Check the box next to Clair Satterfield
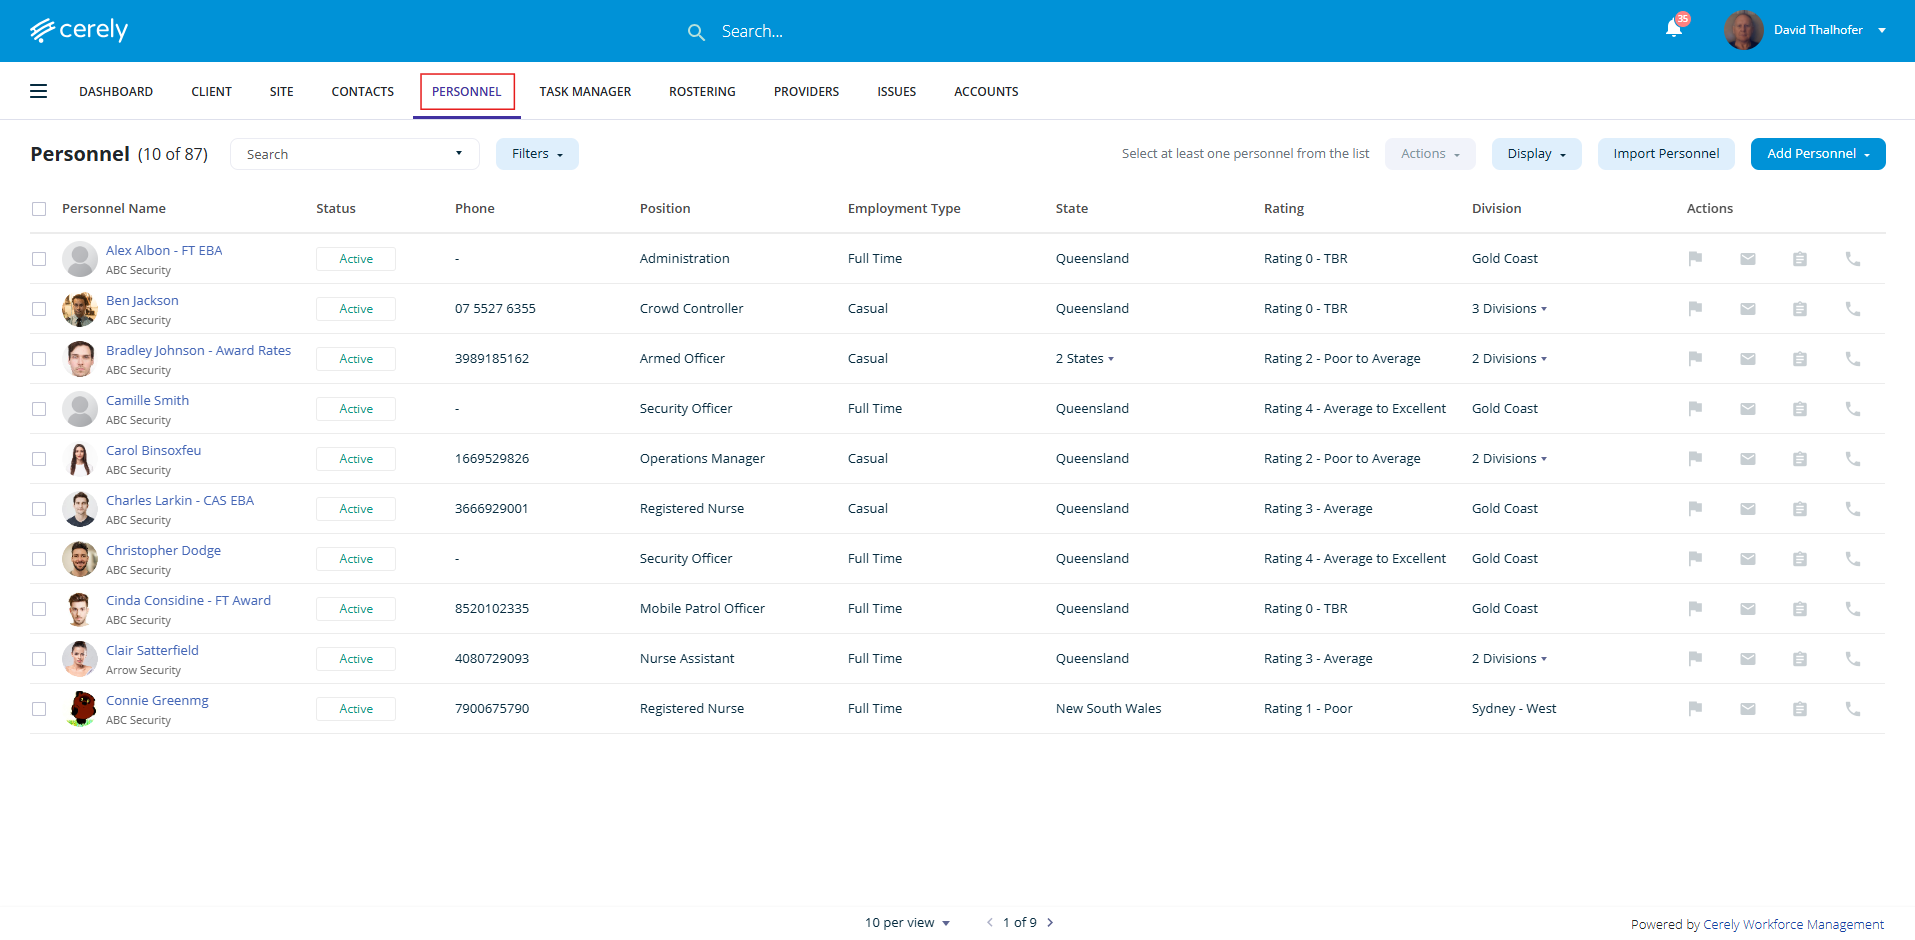Image resolution: width=1915 pixels, height=940 pixels. click(x=39, y=659)
